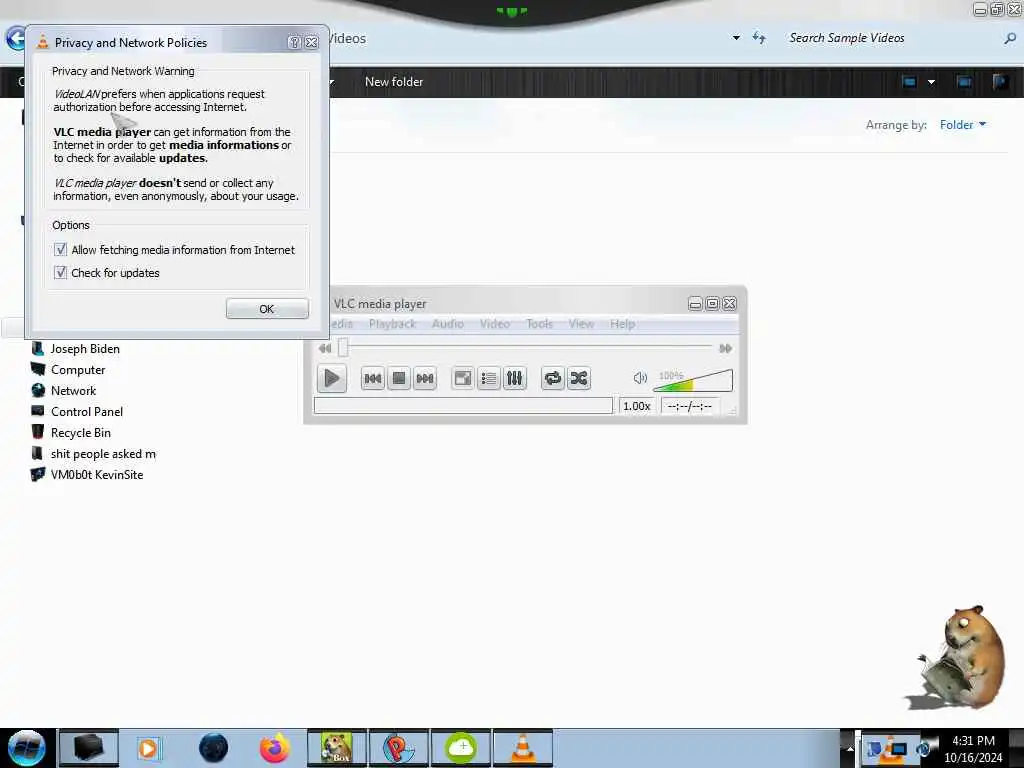
Task: Open VLC Audio menu
Action: pos(447,324)
